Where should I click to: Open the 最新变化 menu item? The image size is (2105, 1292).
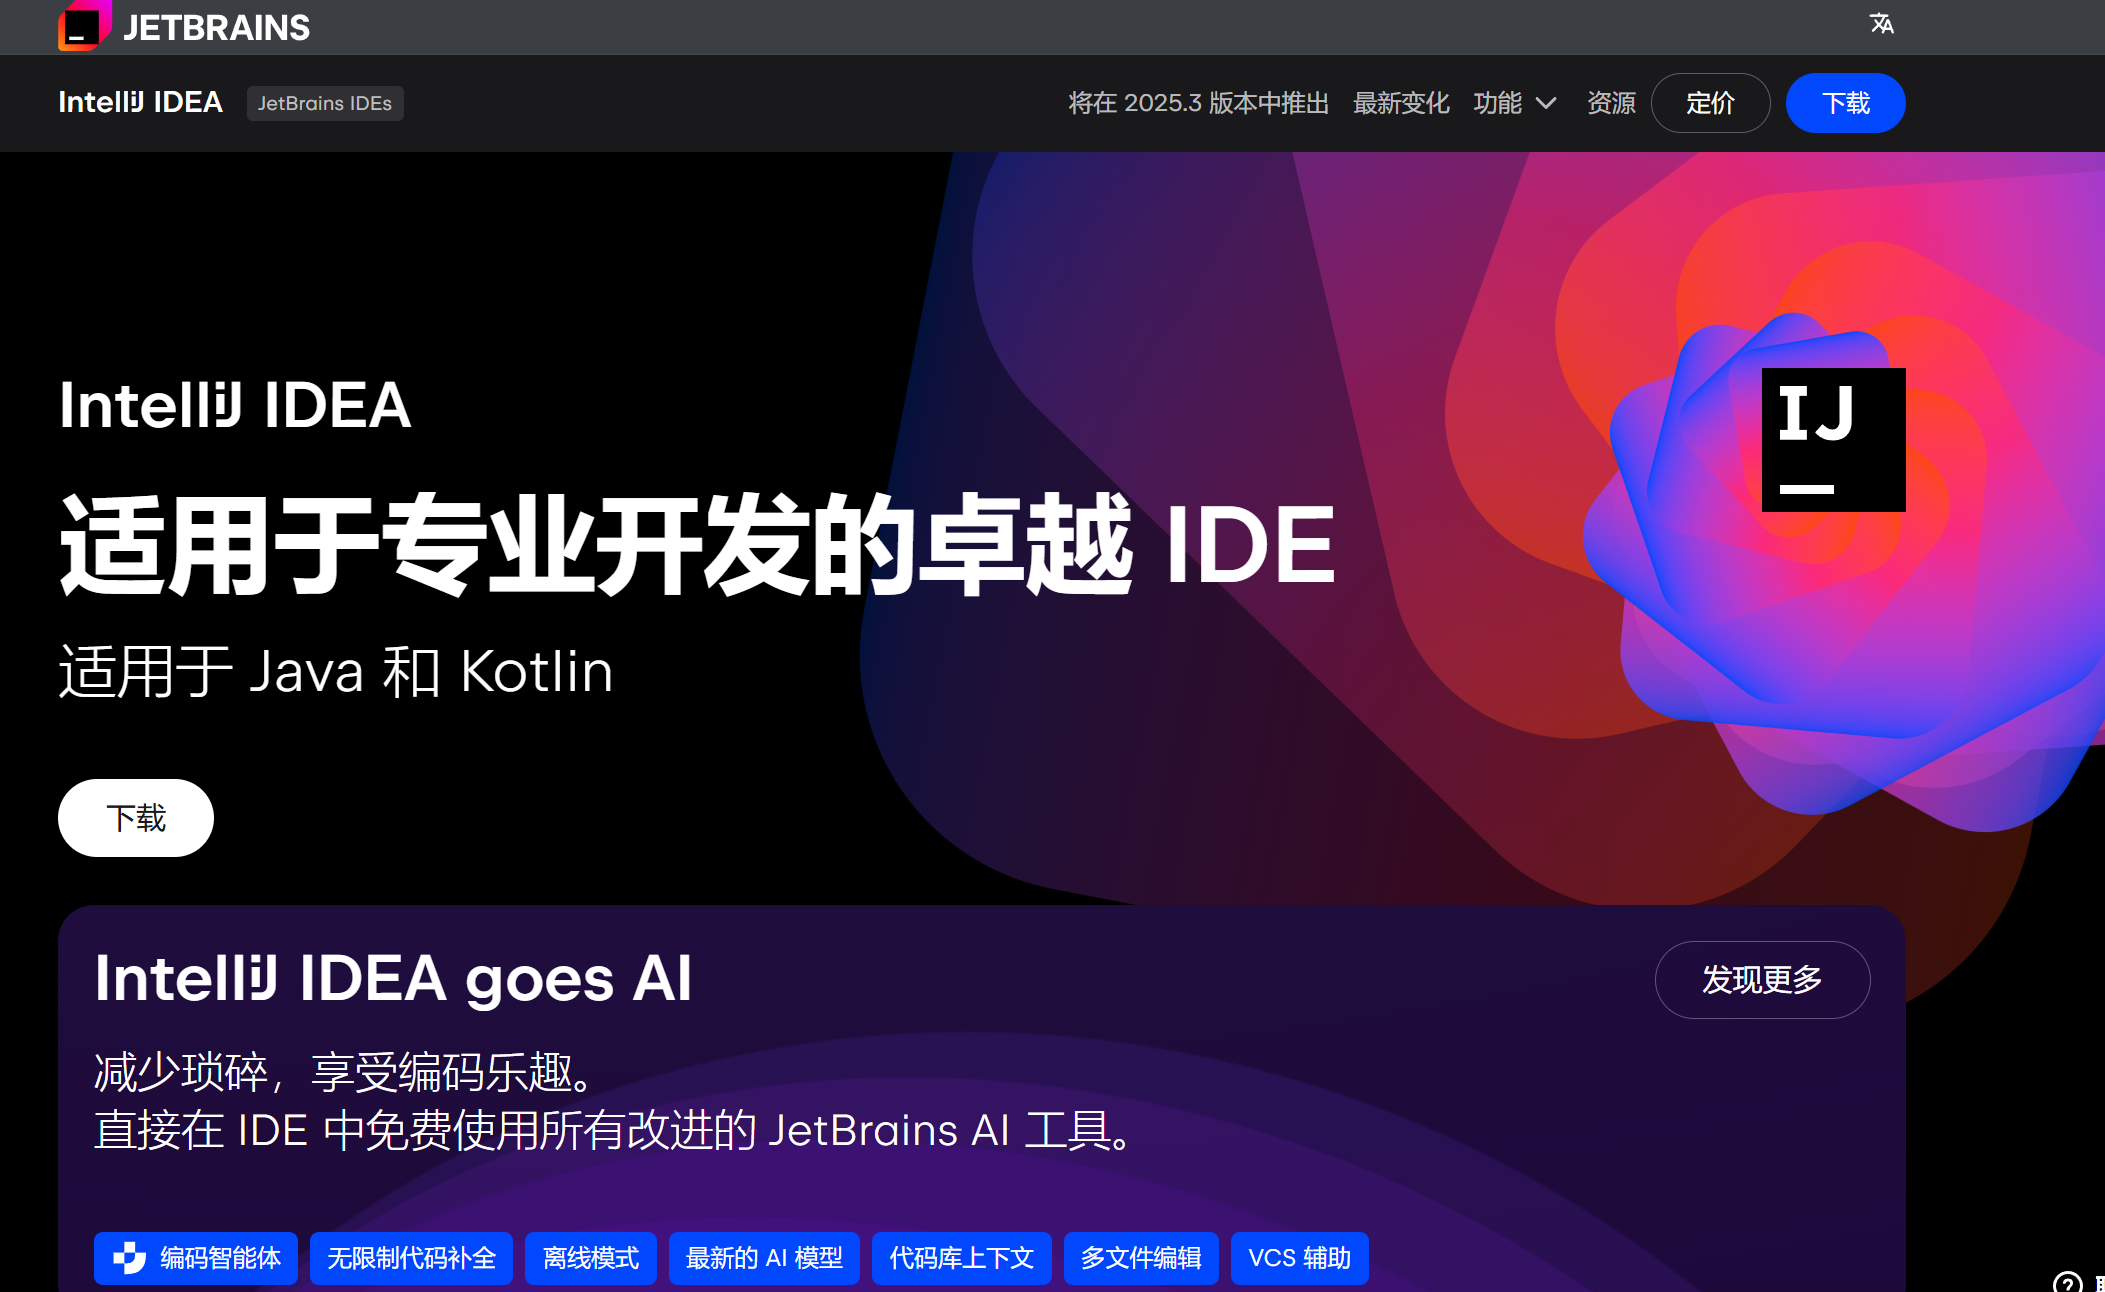click(1400, 103)
